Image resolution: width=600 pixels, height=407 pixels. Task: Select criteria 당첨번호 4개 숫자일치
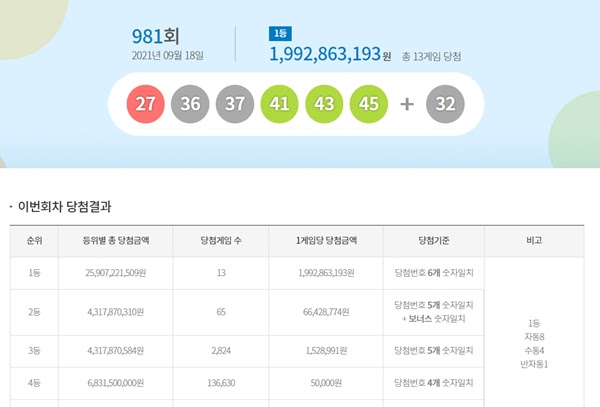(x=434, y=383)
